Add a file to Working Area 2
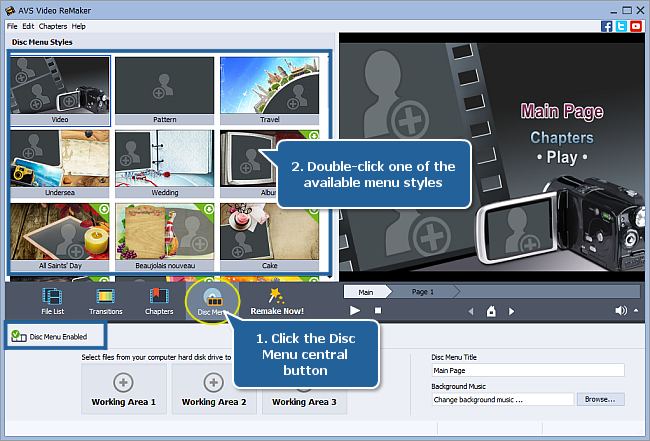 [x=214, y=389]
